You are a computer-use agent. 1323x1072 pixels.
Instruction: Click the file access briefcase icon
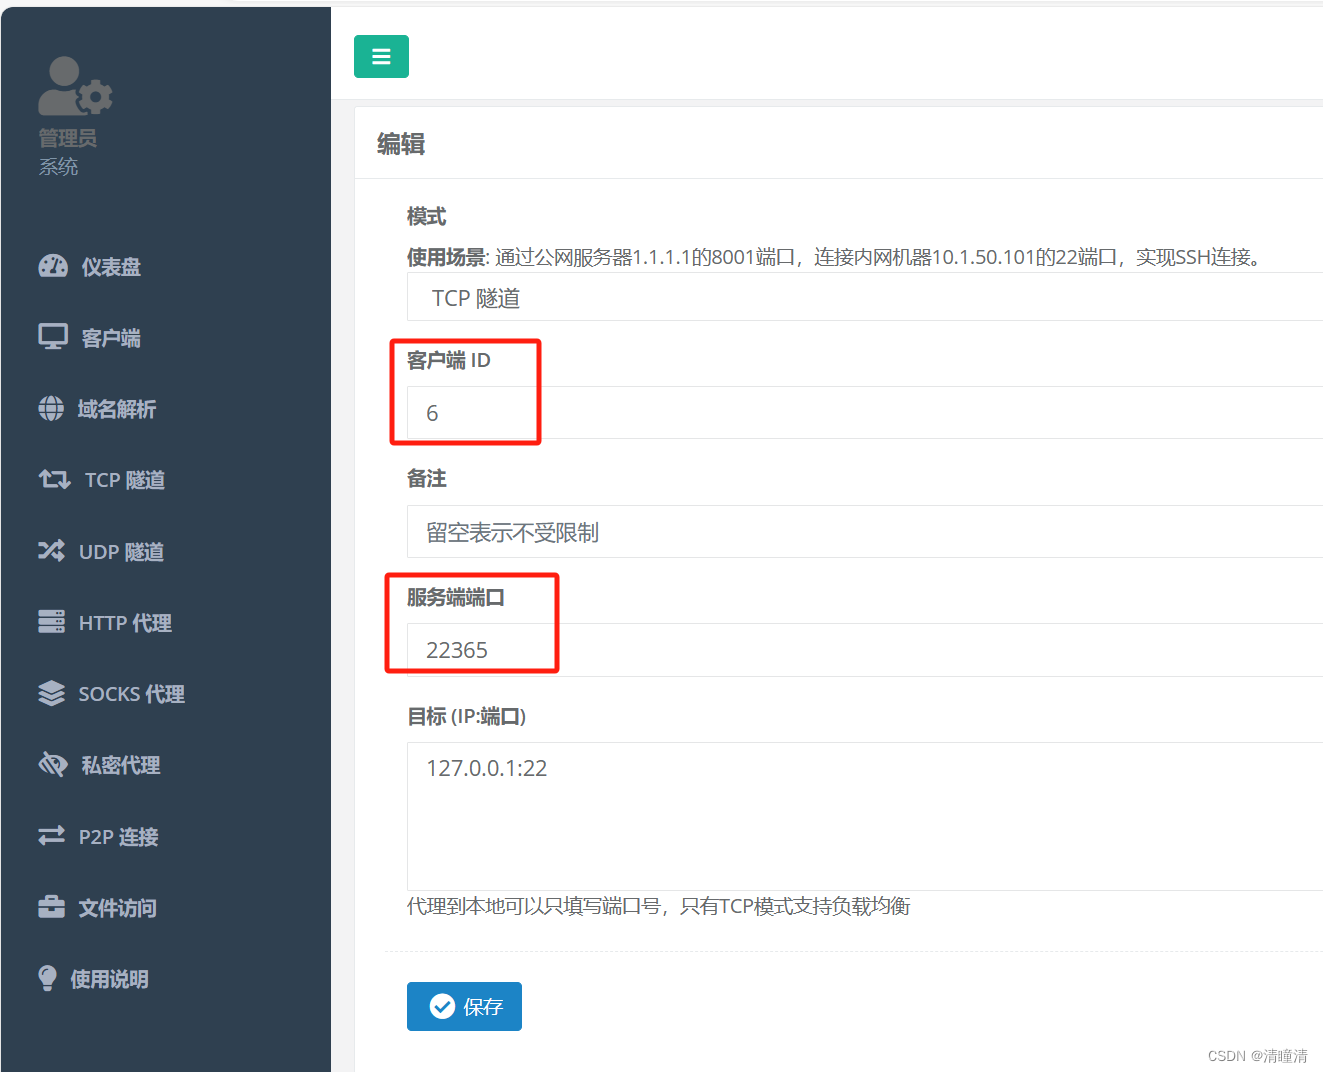(51, 907)
